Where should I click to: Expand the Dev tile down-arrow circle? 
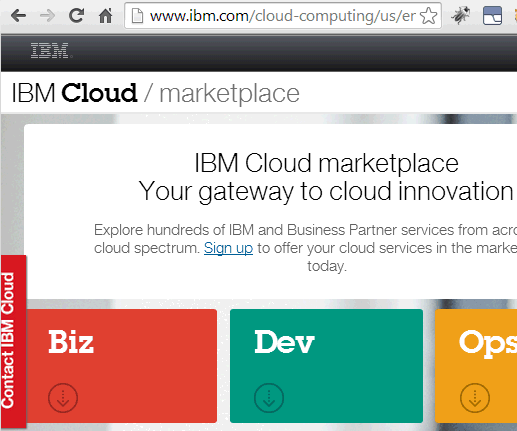click(269, 398)
